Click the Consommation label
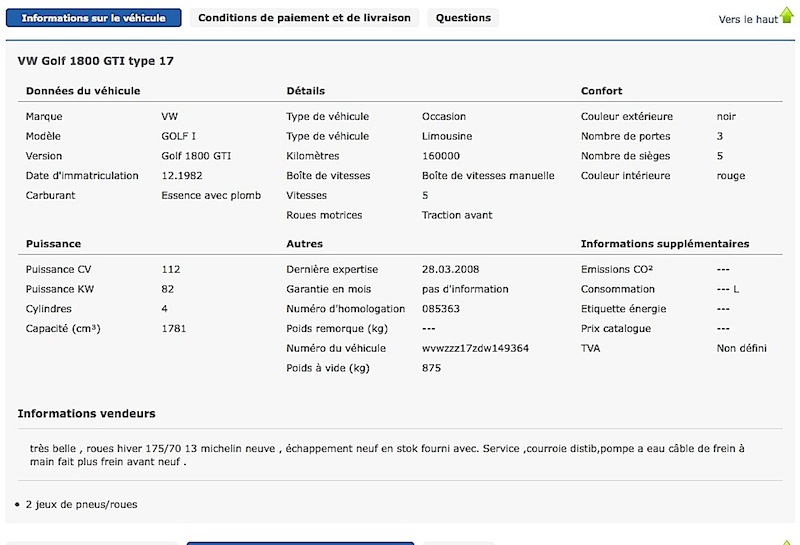Screen dimensions: 800x545 (617, 289)
